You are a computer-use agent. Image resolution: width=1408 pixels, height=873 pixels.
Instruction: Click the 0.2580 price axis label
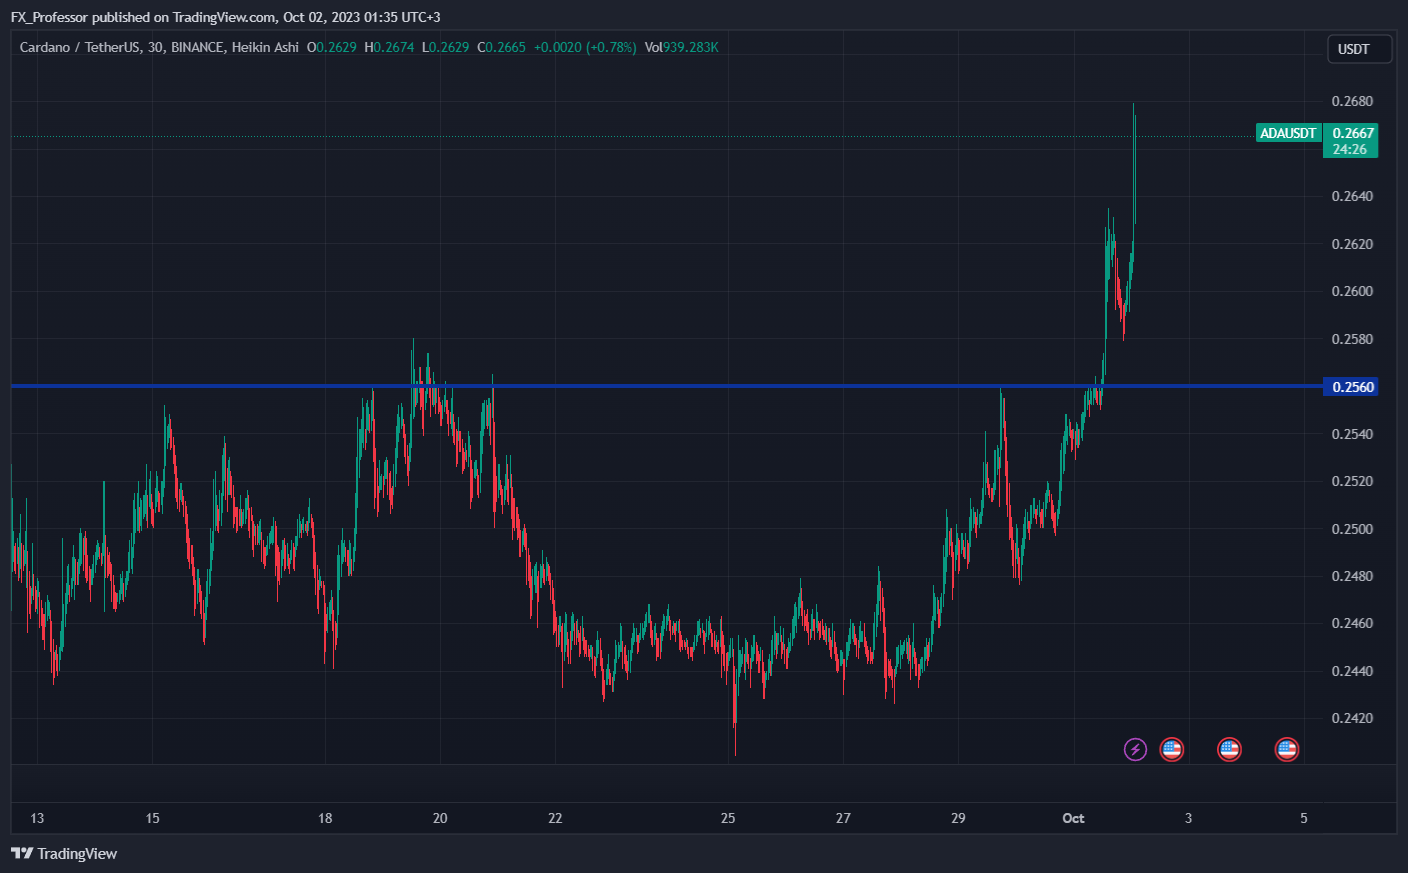1352,339
